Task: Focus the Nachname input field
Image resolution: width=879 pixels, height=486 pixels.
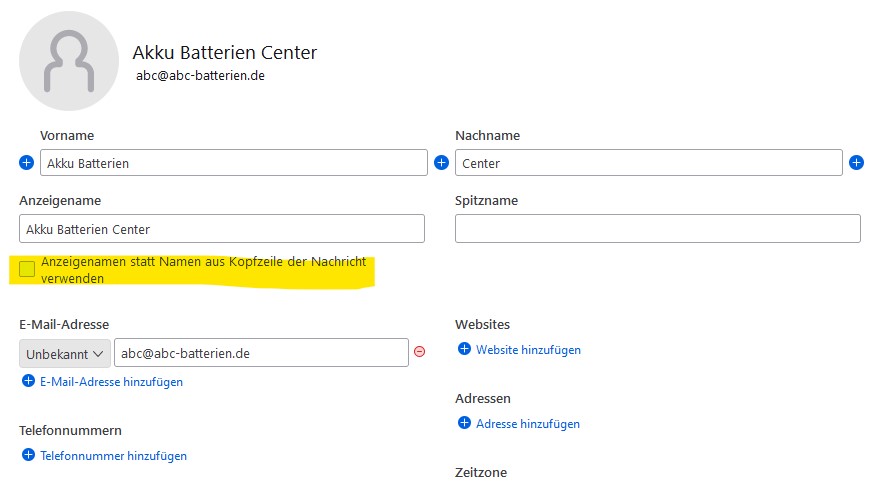Action: [x=648, y=163]
